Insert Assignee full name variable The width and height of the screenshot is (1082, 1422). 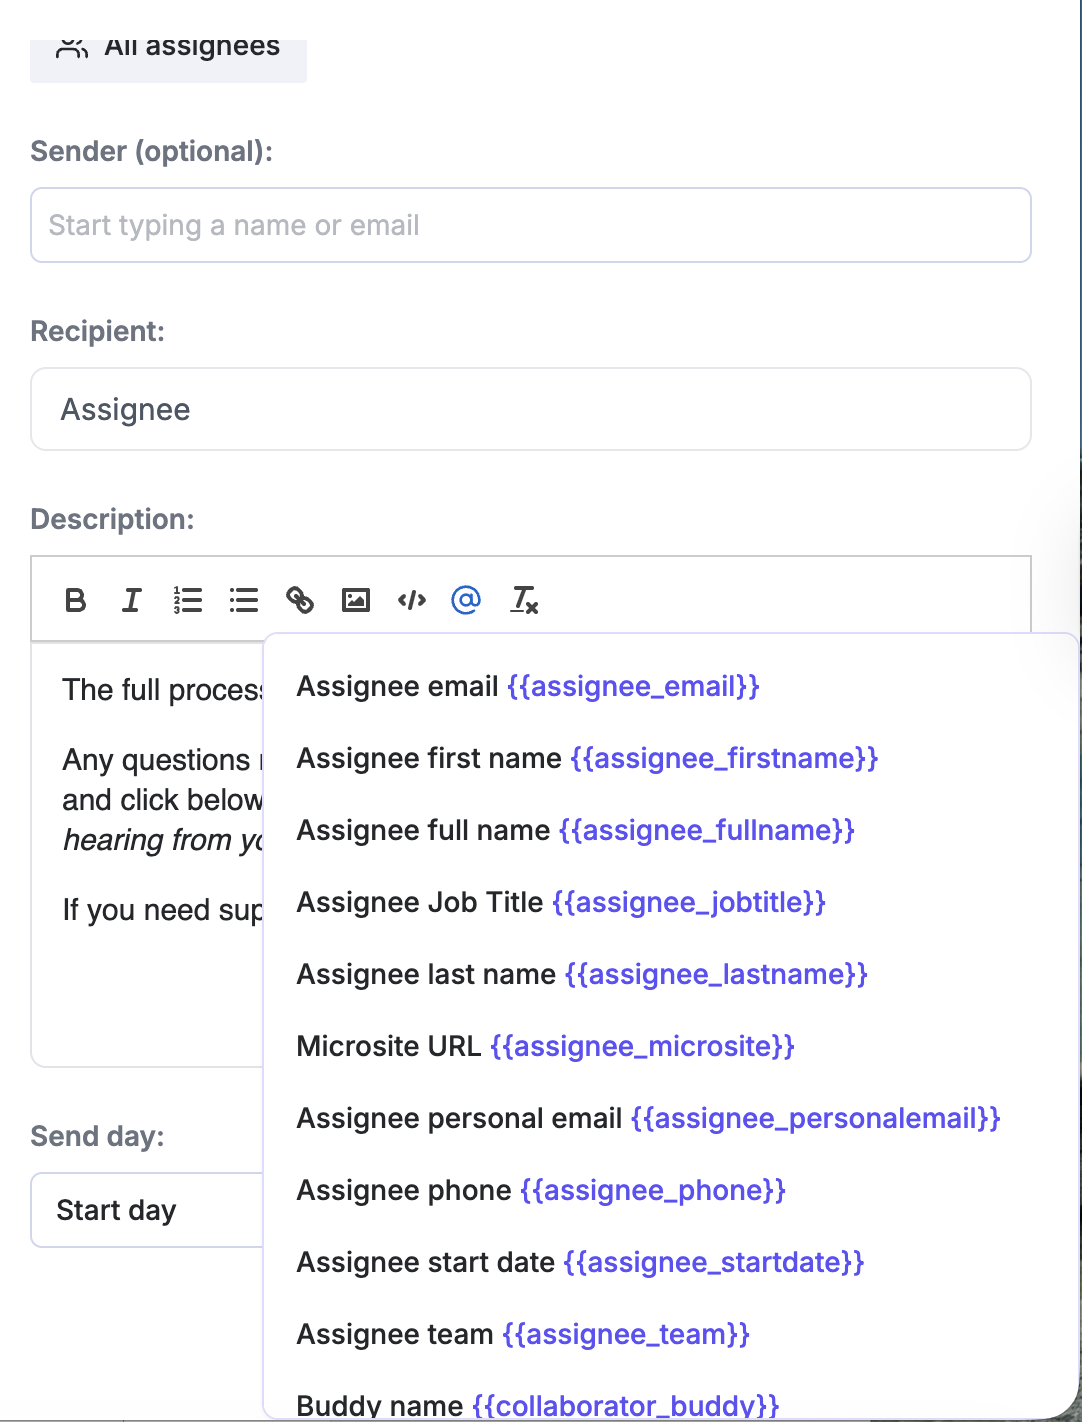click(x=576, y=830)
